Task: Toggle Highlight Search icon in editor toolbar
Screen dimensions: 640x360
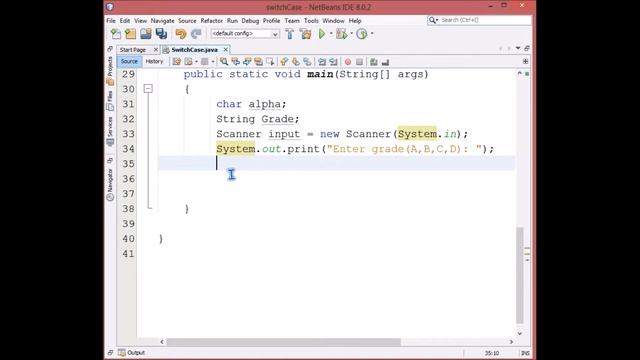Action: coord(258,62)
